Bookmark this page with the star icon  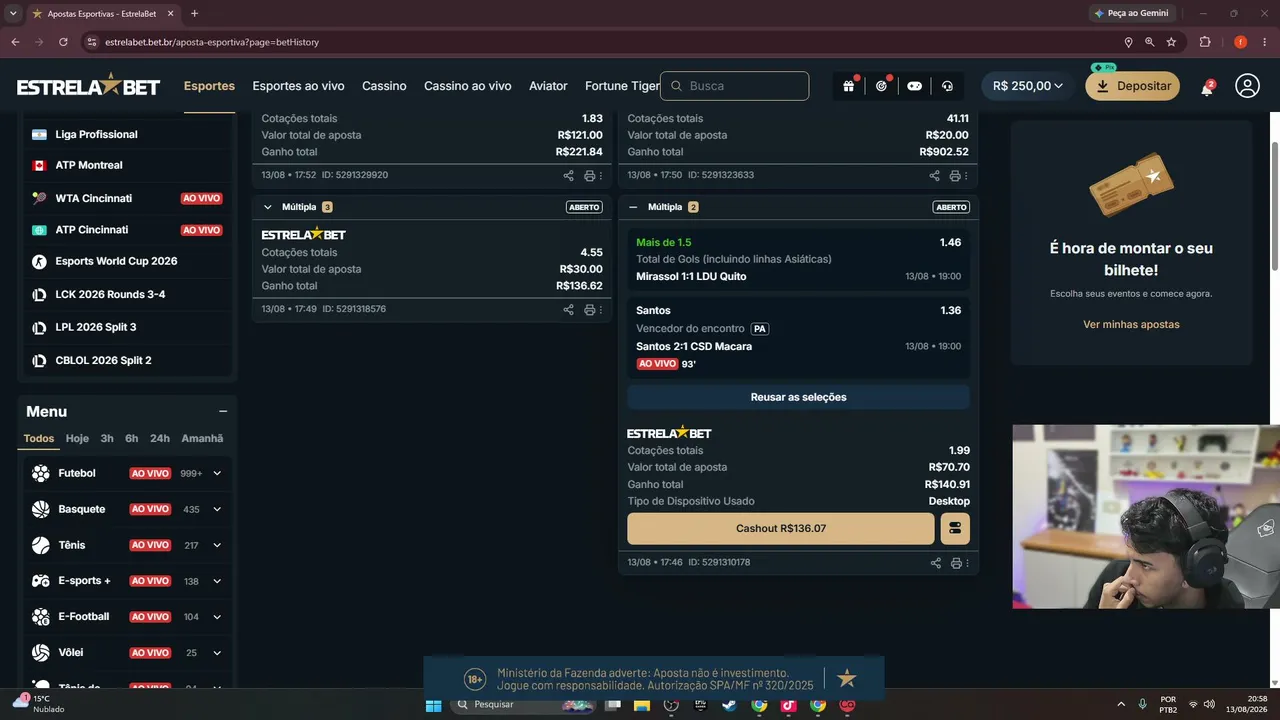pos(1171,42)
